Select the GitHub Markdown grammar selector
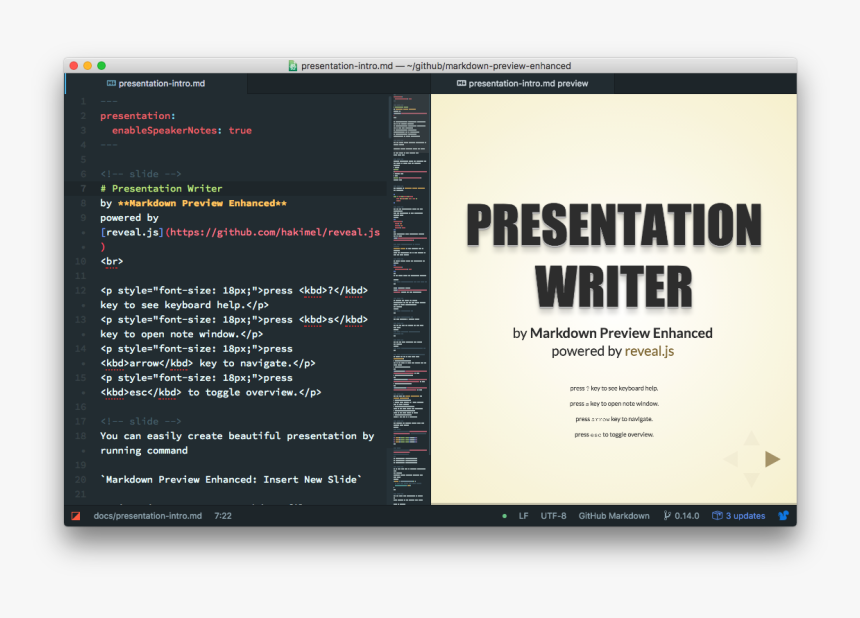 [614, 516]
